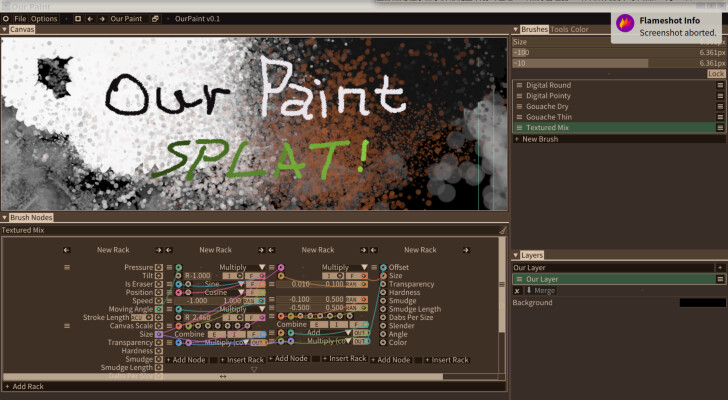Click the Merge layer button

click(540, 290)
